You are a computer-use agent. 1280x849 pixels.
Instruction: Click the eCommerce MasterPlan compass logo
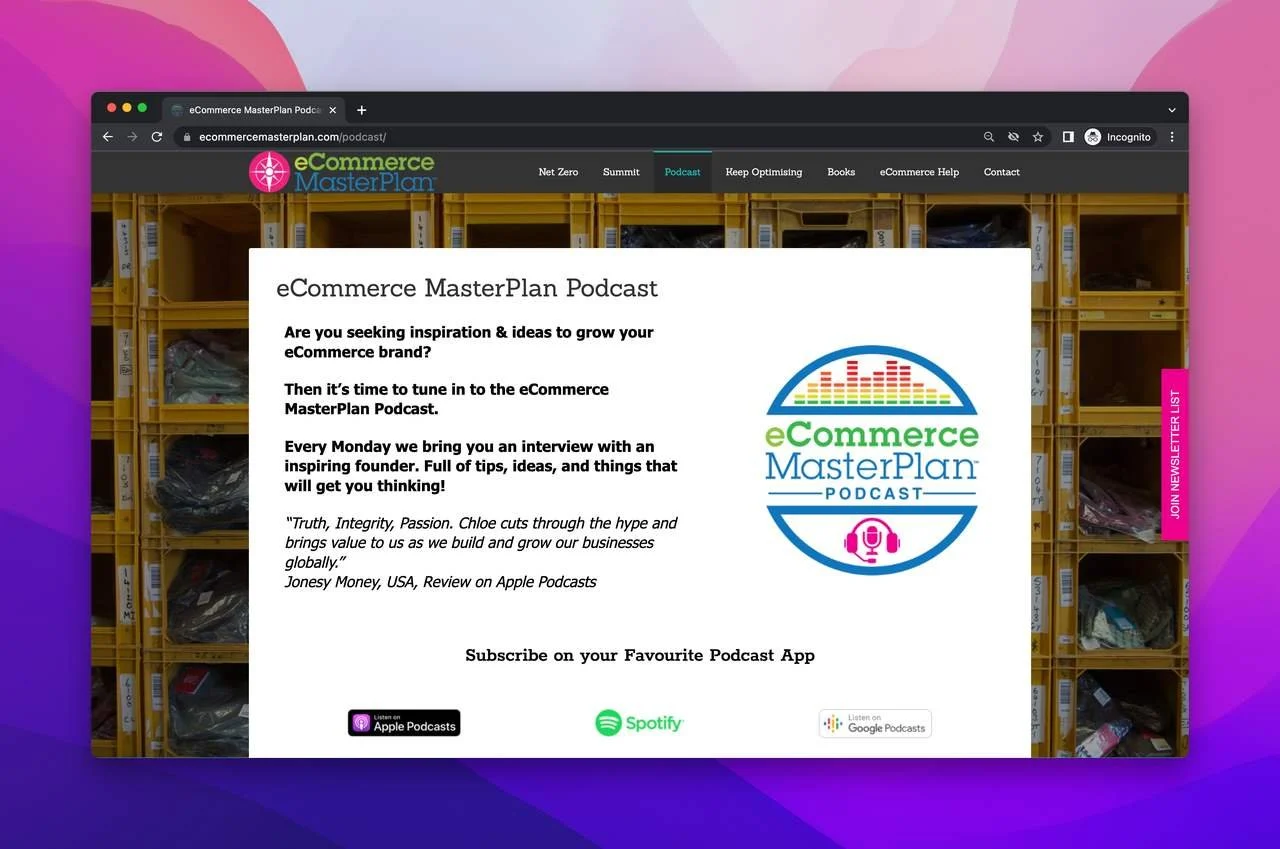269,172
